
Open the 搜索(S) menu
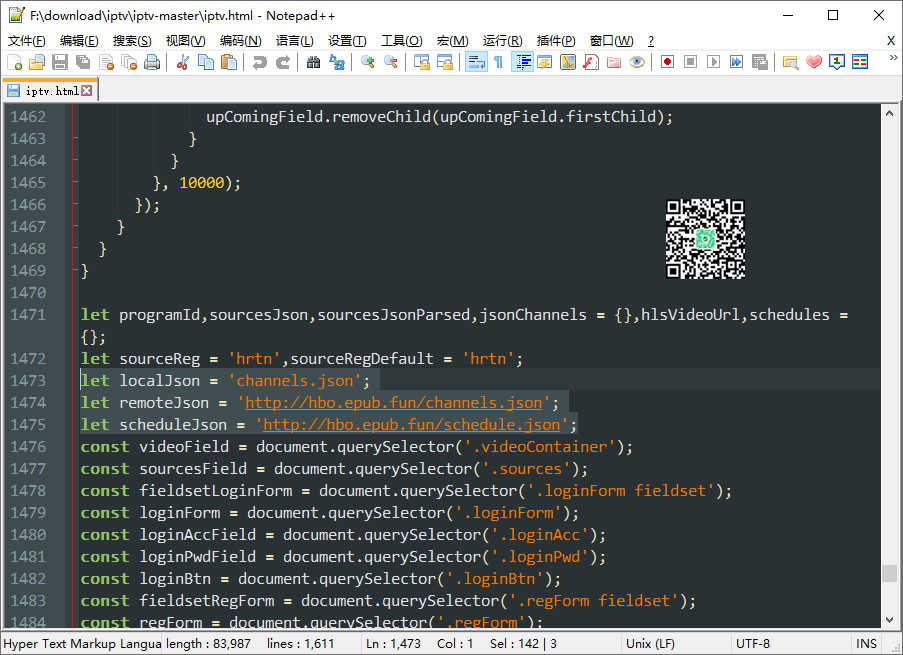pos(132,40)
